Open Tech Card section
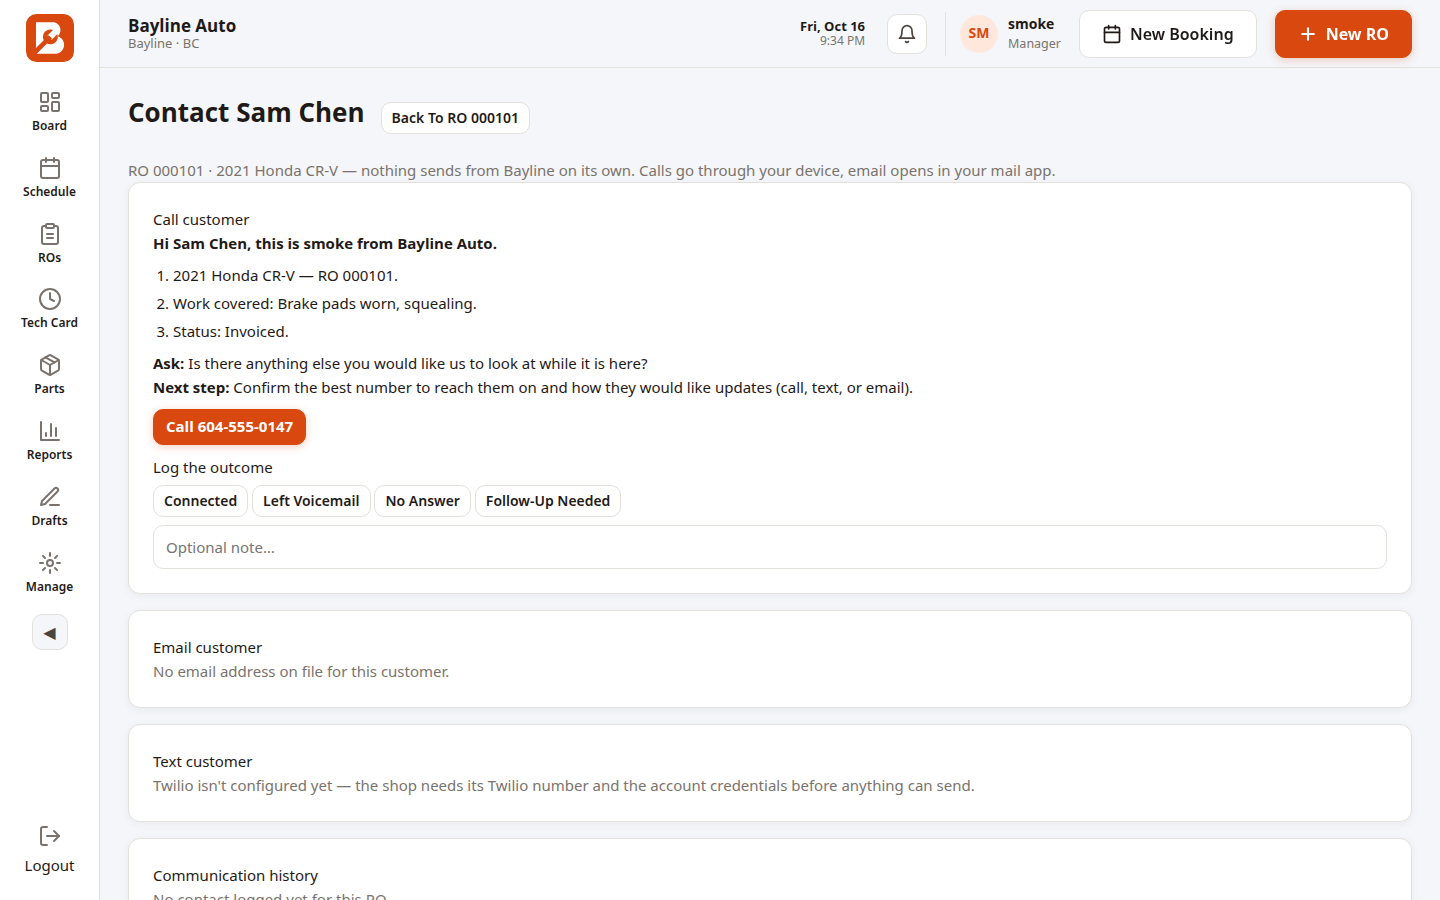Image resolution: width=1440 pixels, height=900 pixels. pos(49,309)
